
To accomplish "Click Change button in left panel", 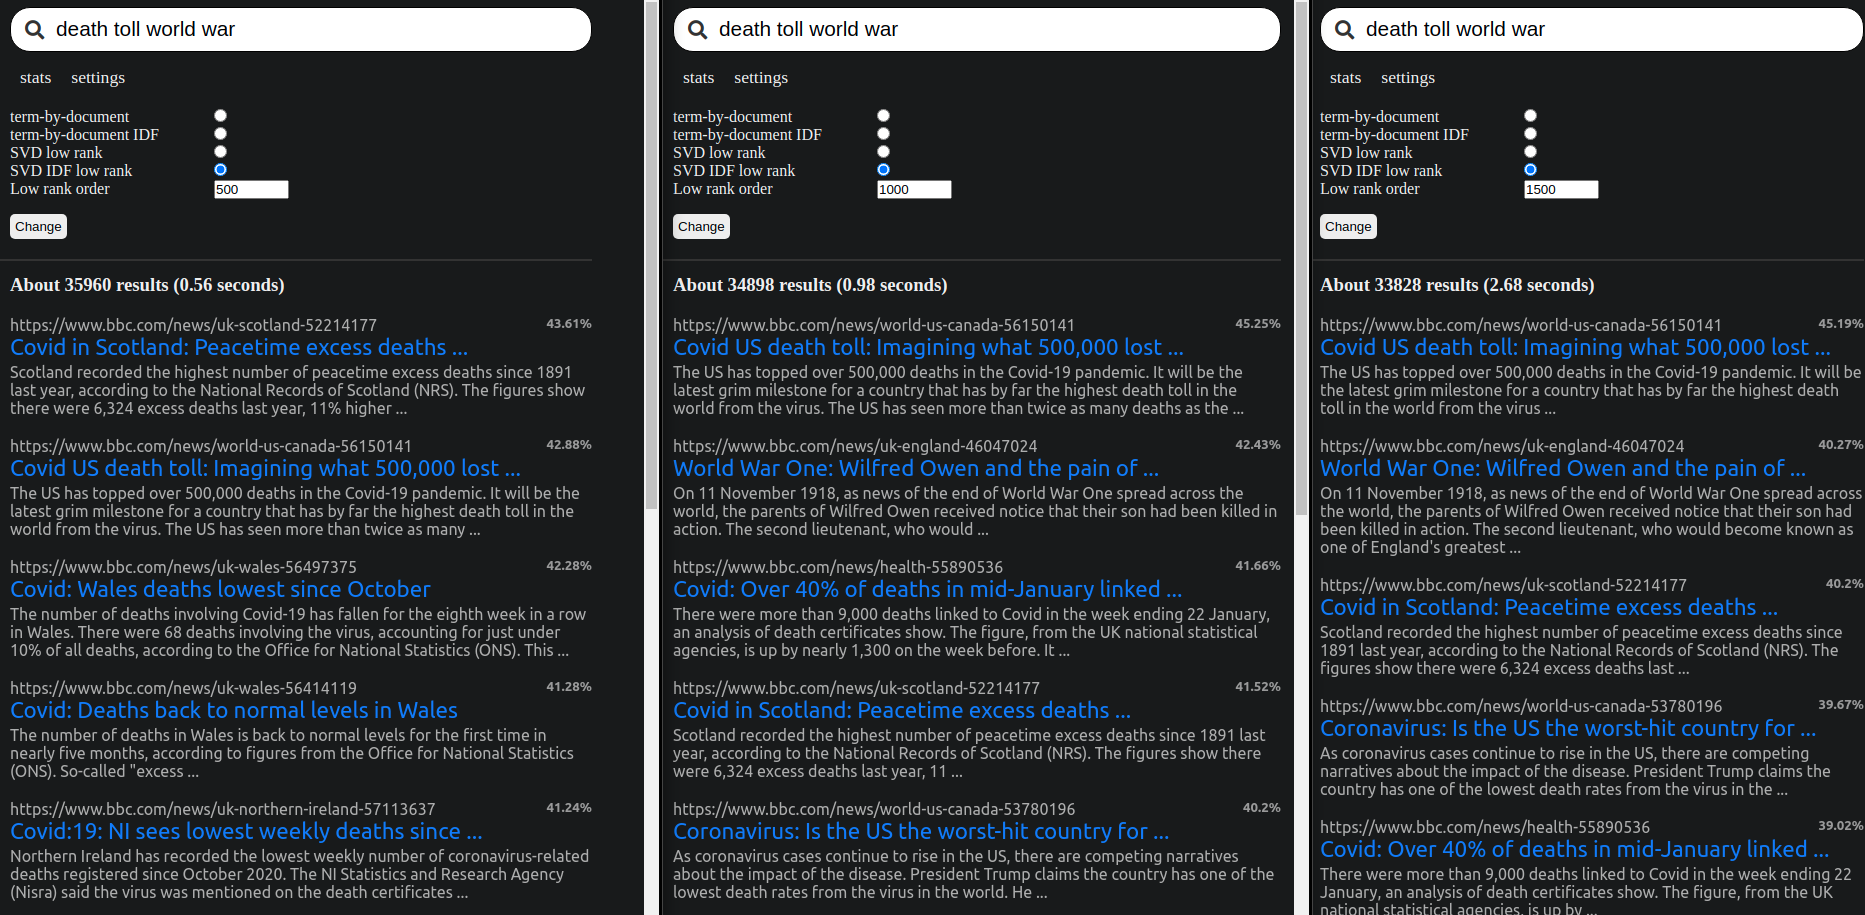I will (38, 227).
